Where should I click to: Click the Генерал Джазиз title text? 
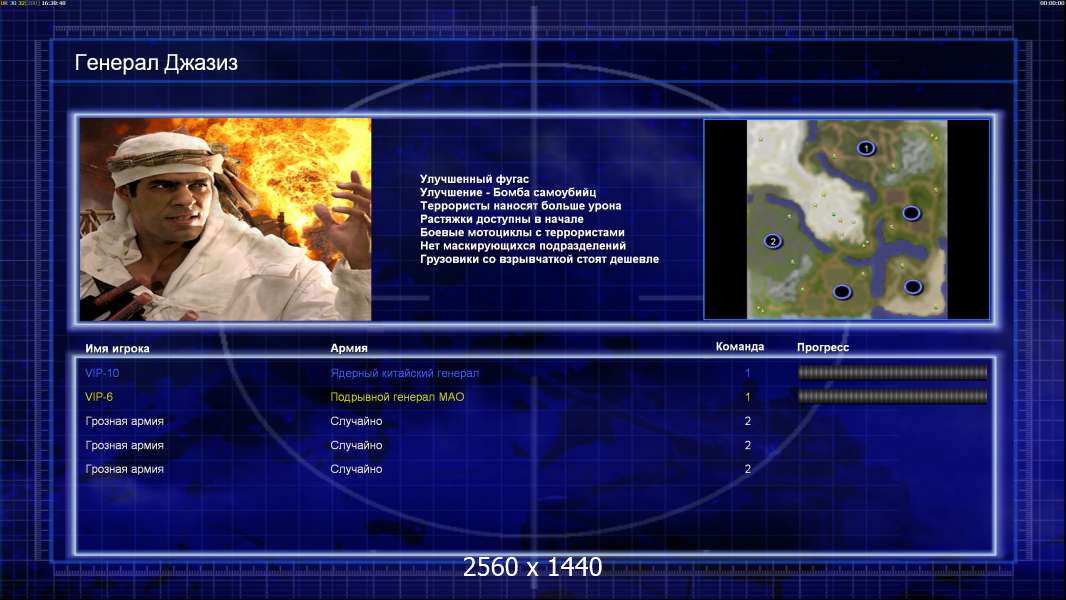click(156, 63)
